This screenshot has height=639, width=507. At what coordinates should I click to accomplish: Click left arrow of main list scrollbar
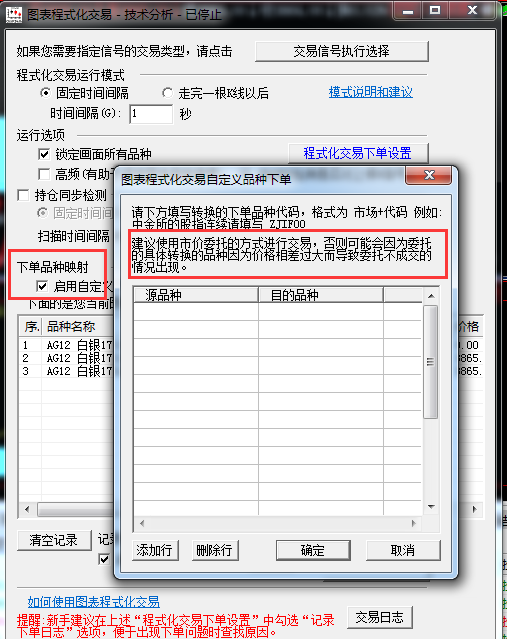click(27, 509)
